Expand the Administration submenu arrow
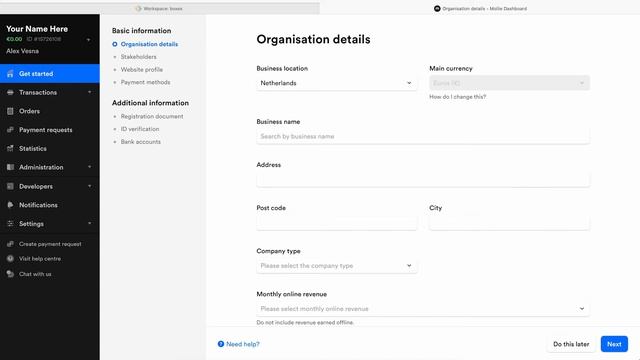 tap(89, 167)
